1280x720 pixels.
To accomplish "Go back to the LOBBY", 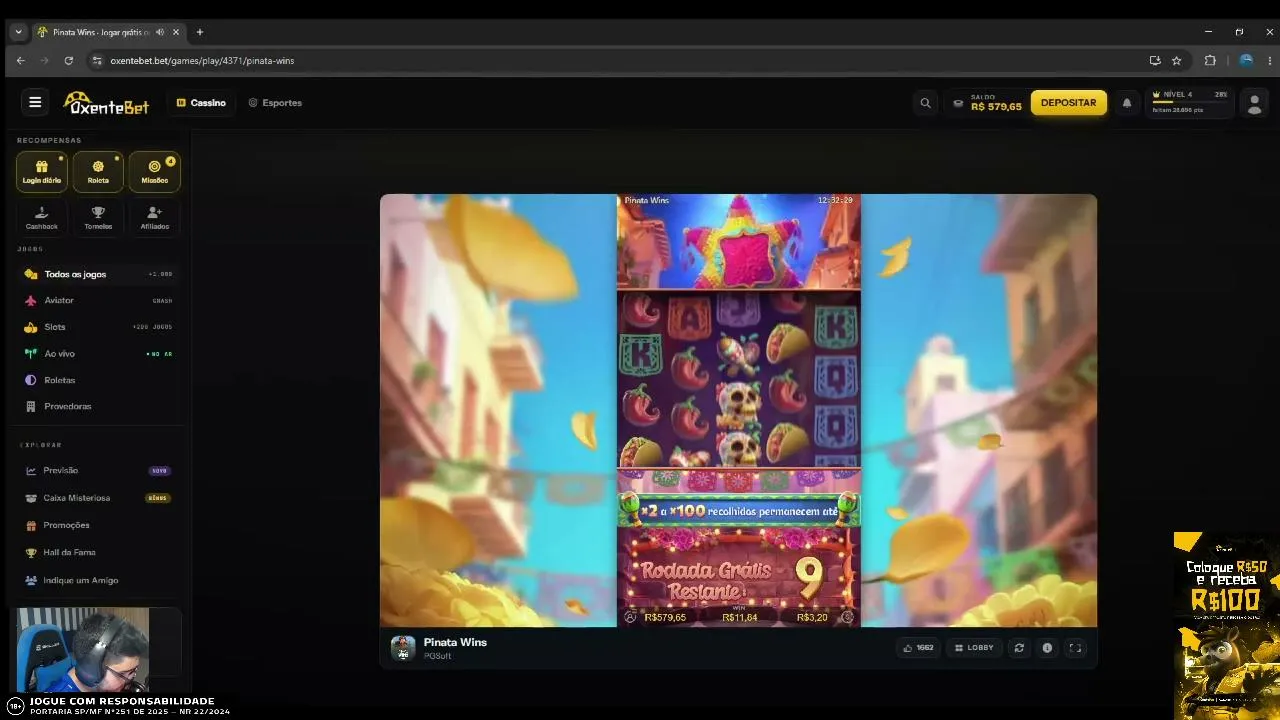I will (x=974, y=648).
